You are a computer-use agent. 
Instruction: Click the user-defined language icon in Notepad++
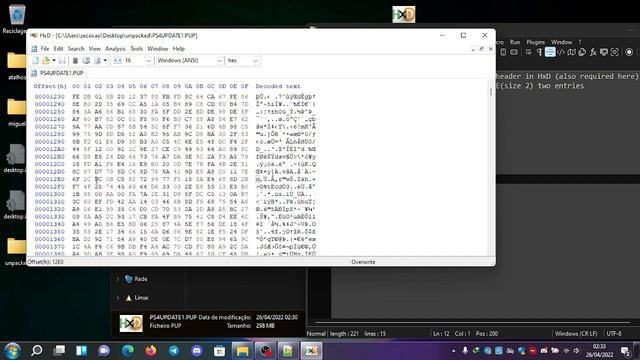(561, 52)
